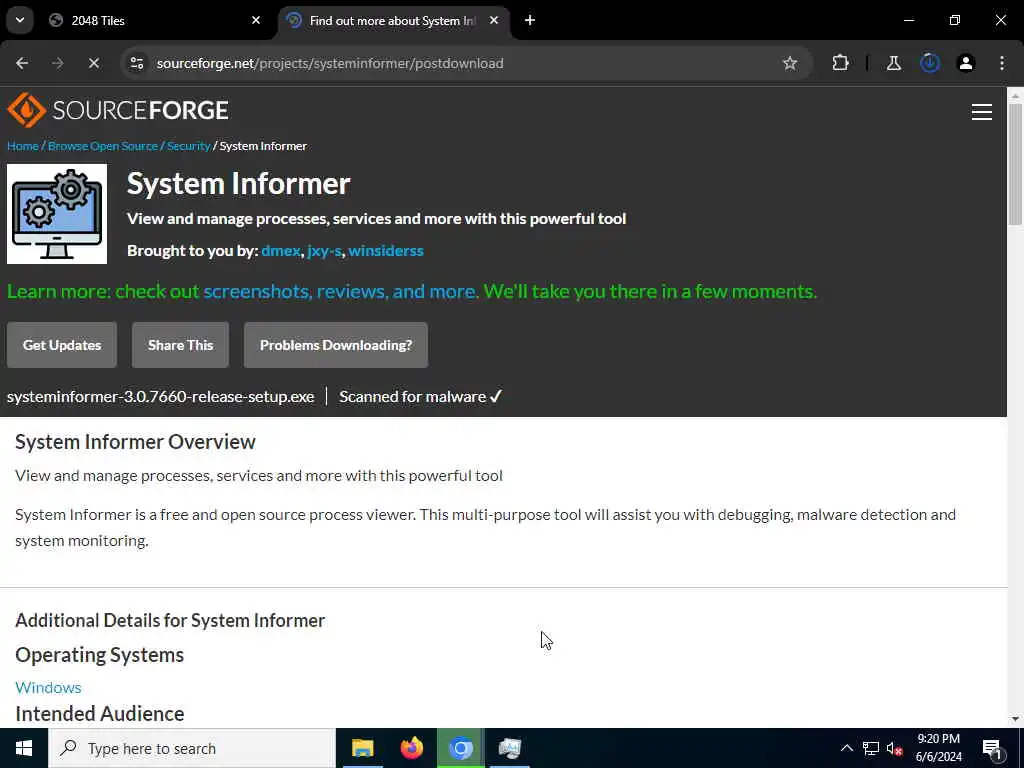1024x768 pixels.
Task: Open Firefox from the taskbar
Action: coord(411,748)
